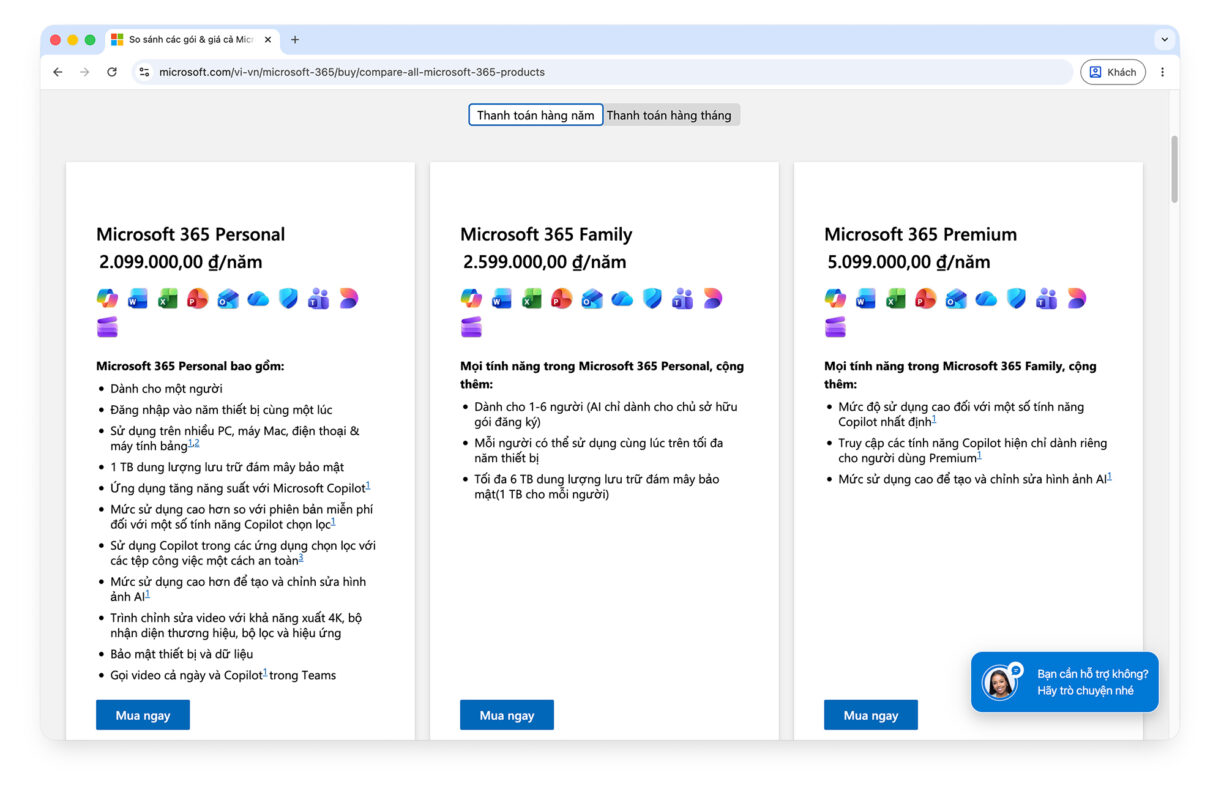This screenshot has width=1224, height=800.
Task: Click the Copilot icon in Microsoft 365 Family card
Action: (471, 298)
